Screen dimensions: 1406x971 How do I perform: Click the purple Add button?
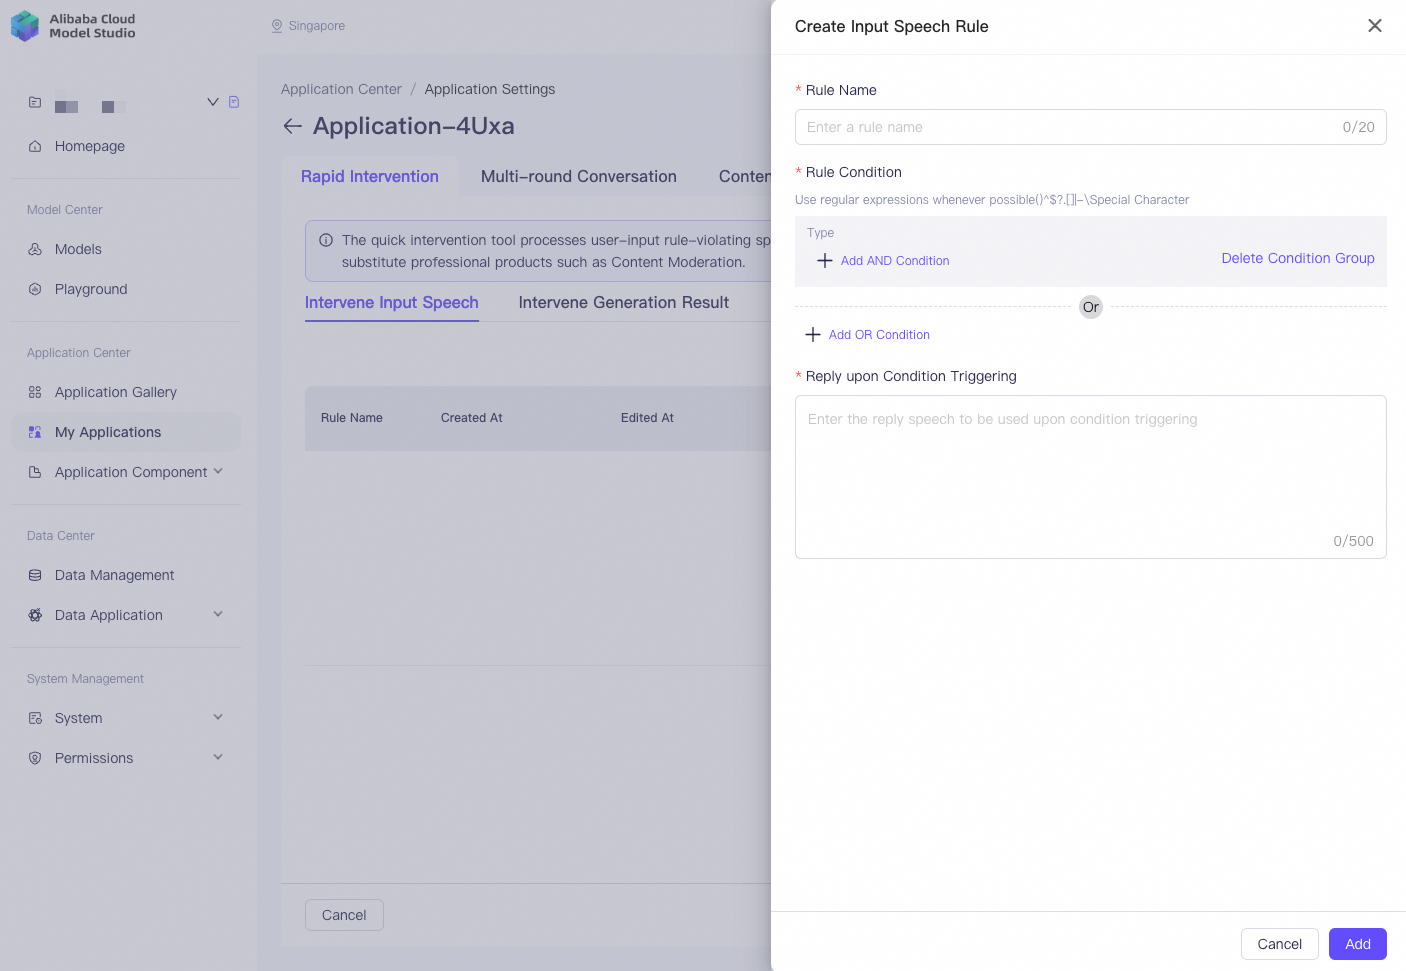click(x=1357, y=944)
